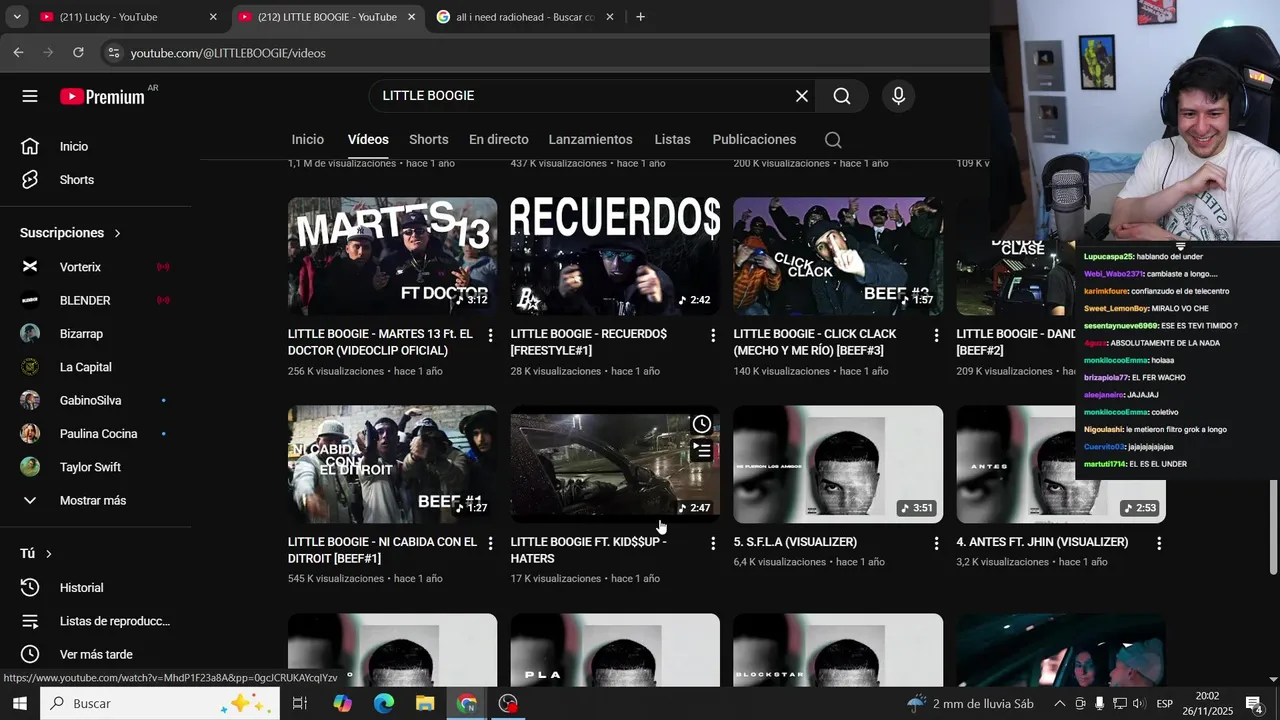This screenshot has height=720, width=1280.
Task: Open Inicio in the sidebar
Action: 95,146
